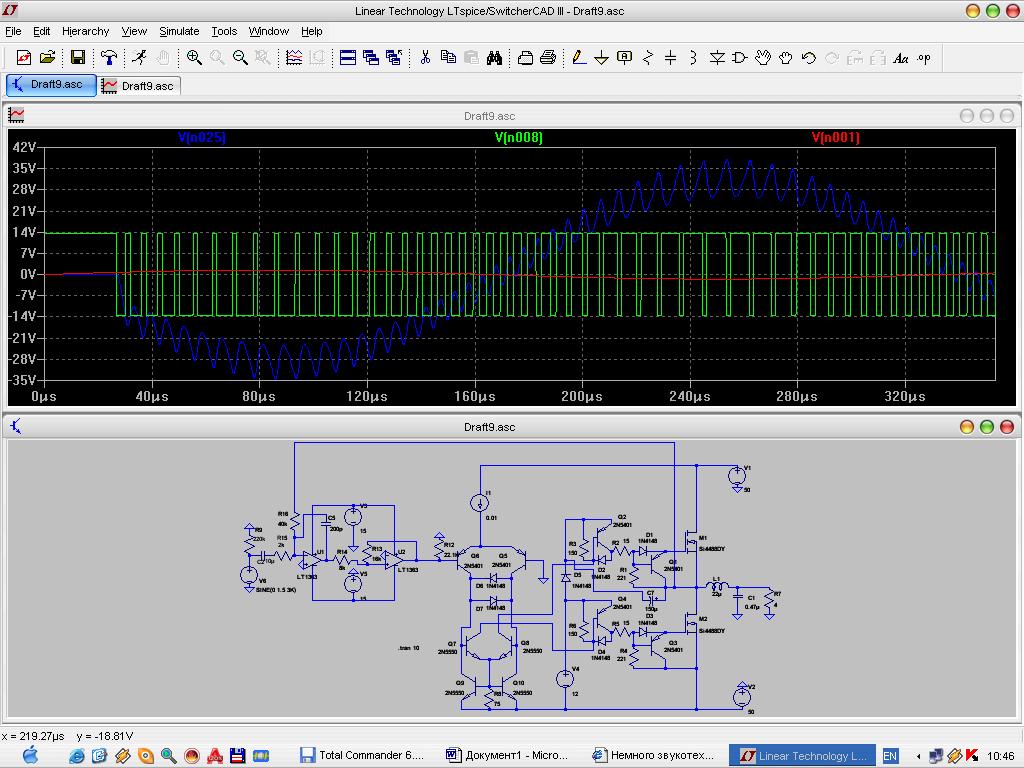This screenshot has height=768, width=1024.
Task: Switch to the Документ1 Word taskbar button
Action: click(x=507, y=756)
